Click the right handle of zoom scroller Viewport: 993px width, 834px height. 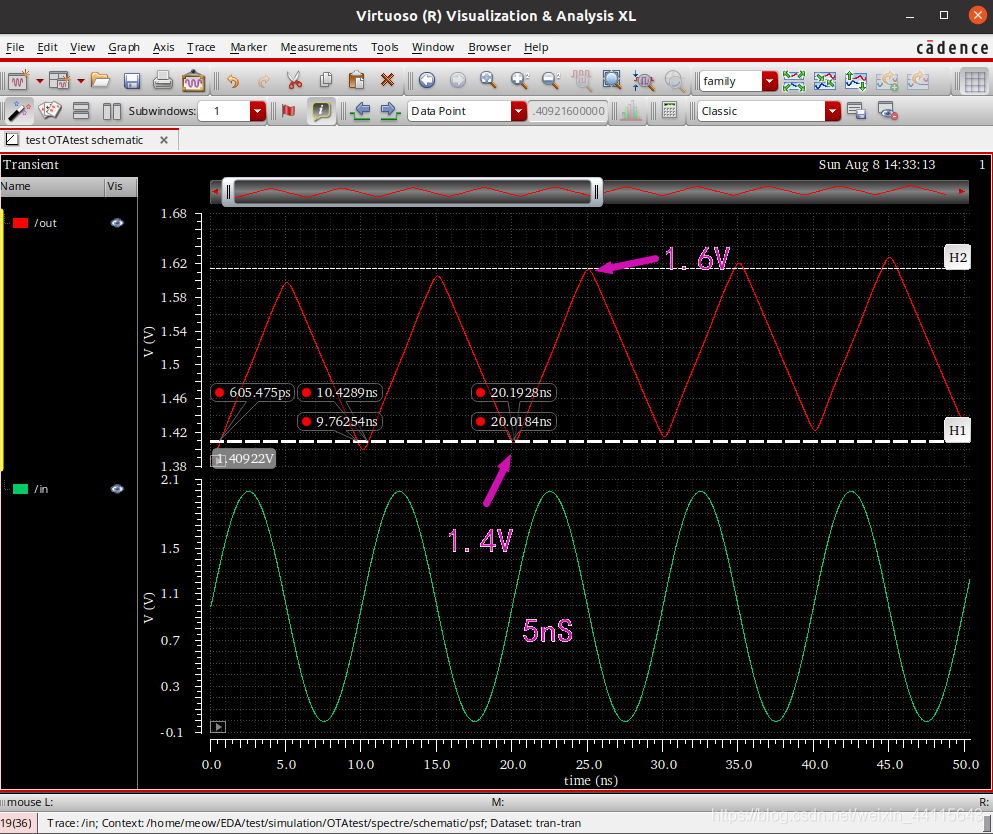point(596,192)
